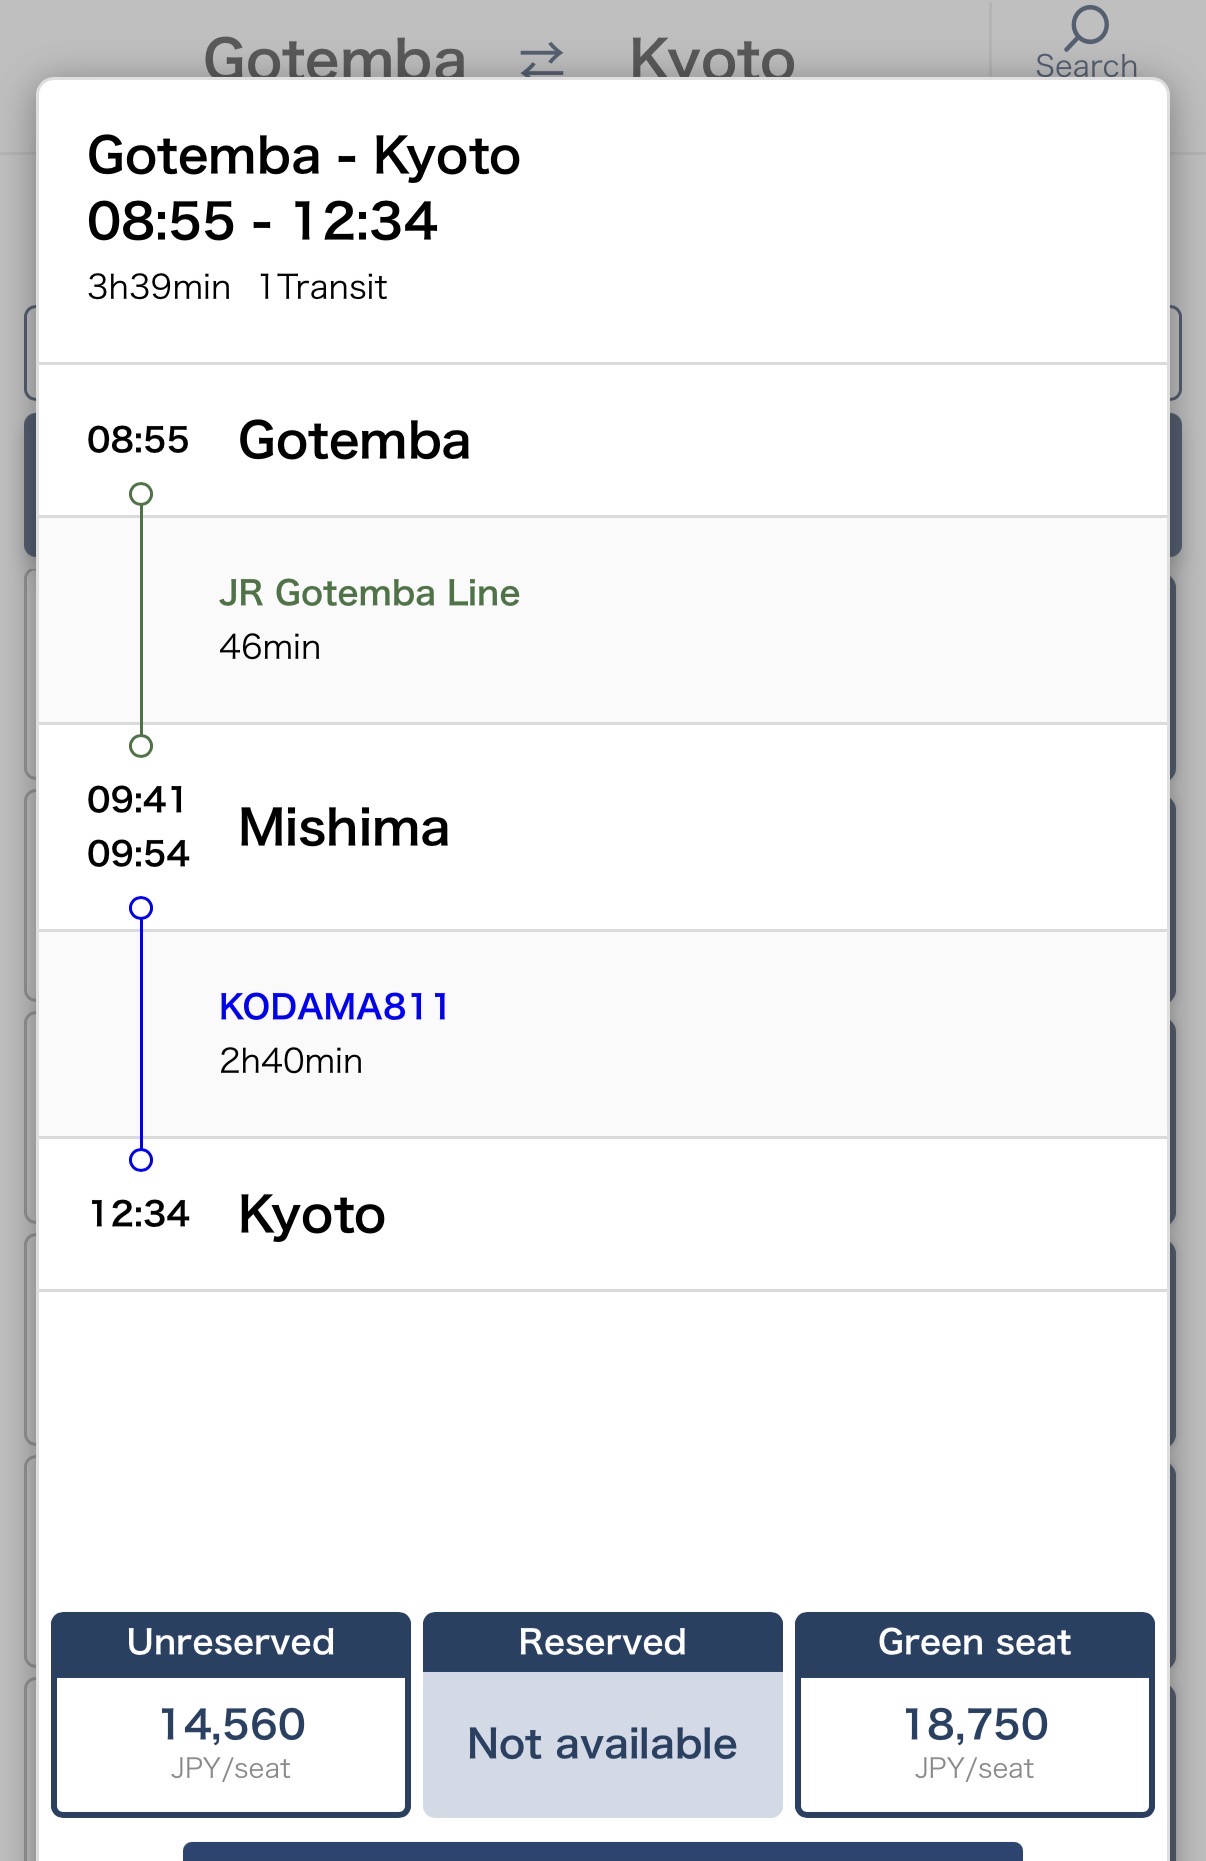Tap the Gotemba - Kyoto route title
The width and height of the screenshot is (1206, 1861).
(304, 156)
